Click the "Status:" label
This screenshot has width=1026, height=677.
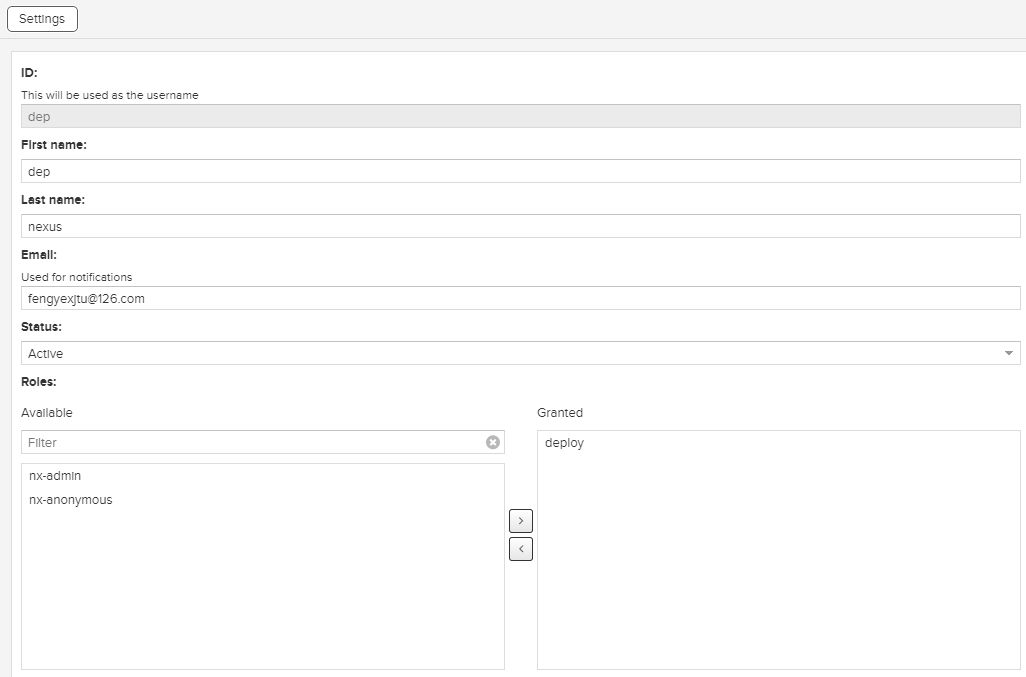point(42,327)
